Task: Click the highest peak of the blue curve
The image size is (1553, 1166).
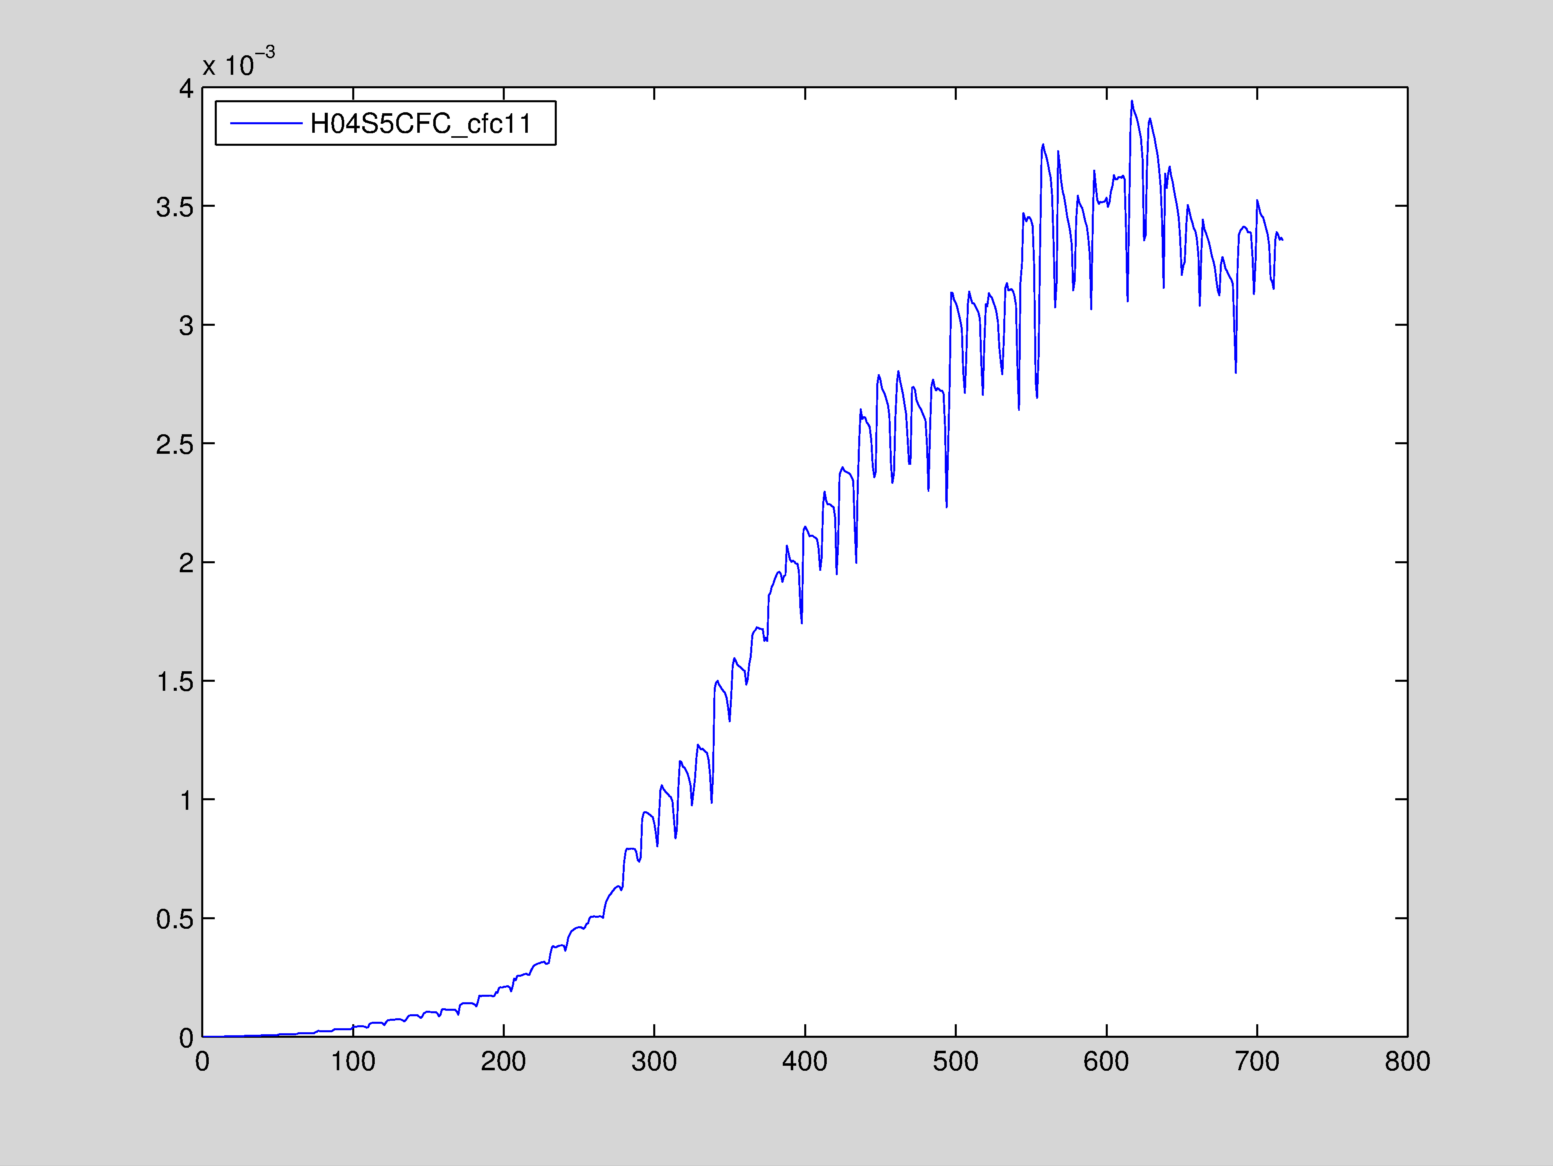Action: [x=1132, y=101]
